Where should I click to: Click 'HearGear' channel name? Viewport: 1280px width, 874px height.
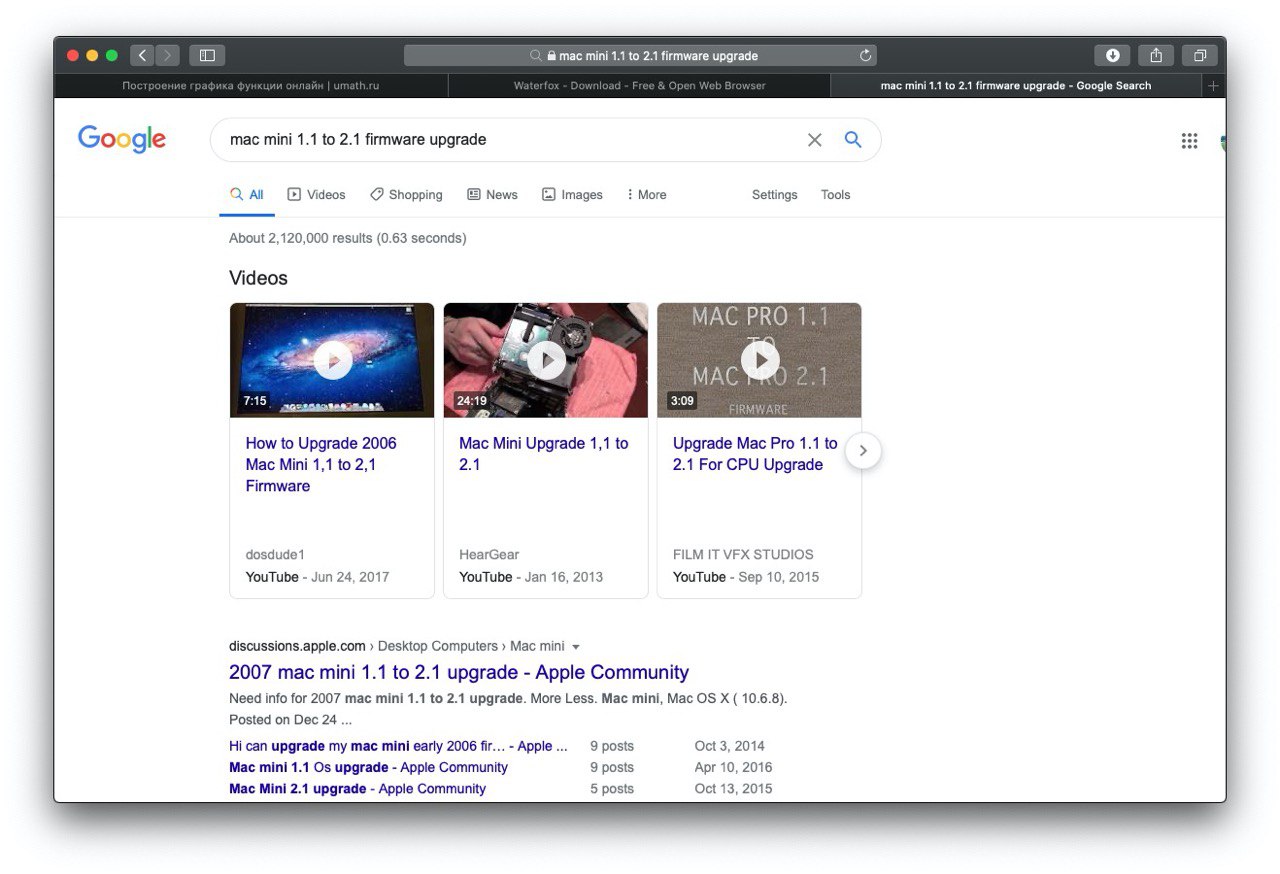(489, 554)
